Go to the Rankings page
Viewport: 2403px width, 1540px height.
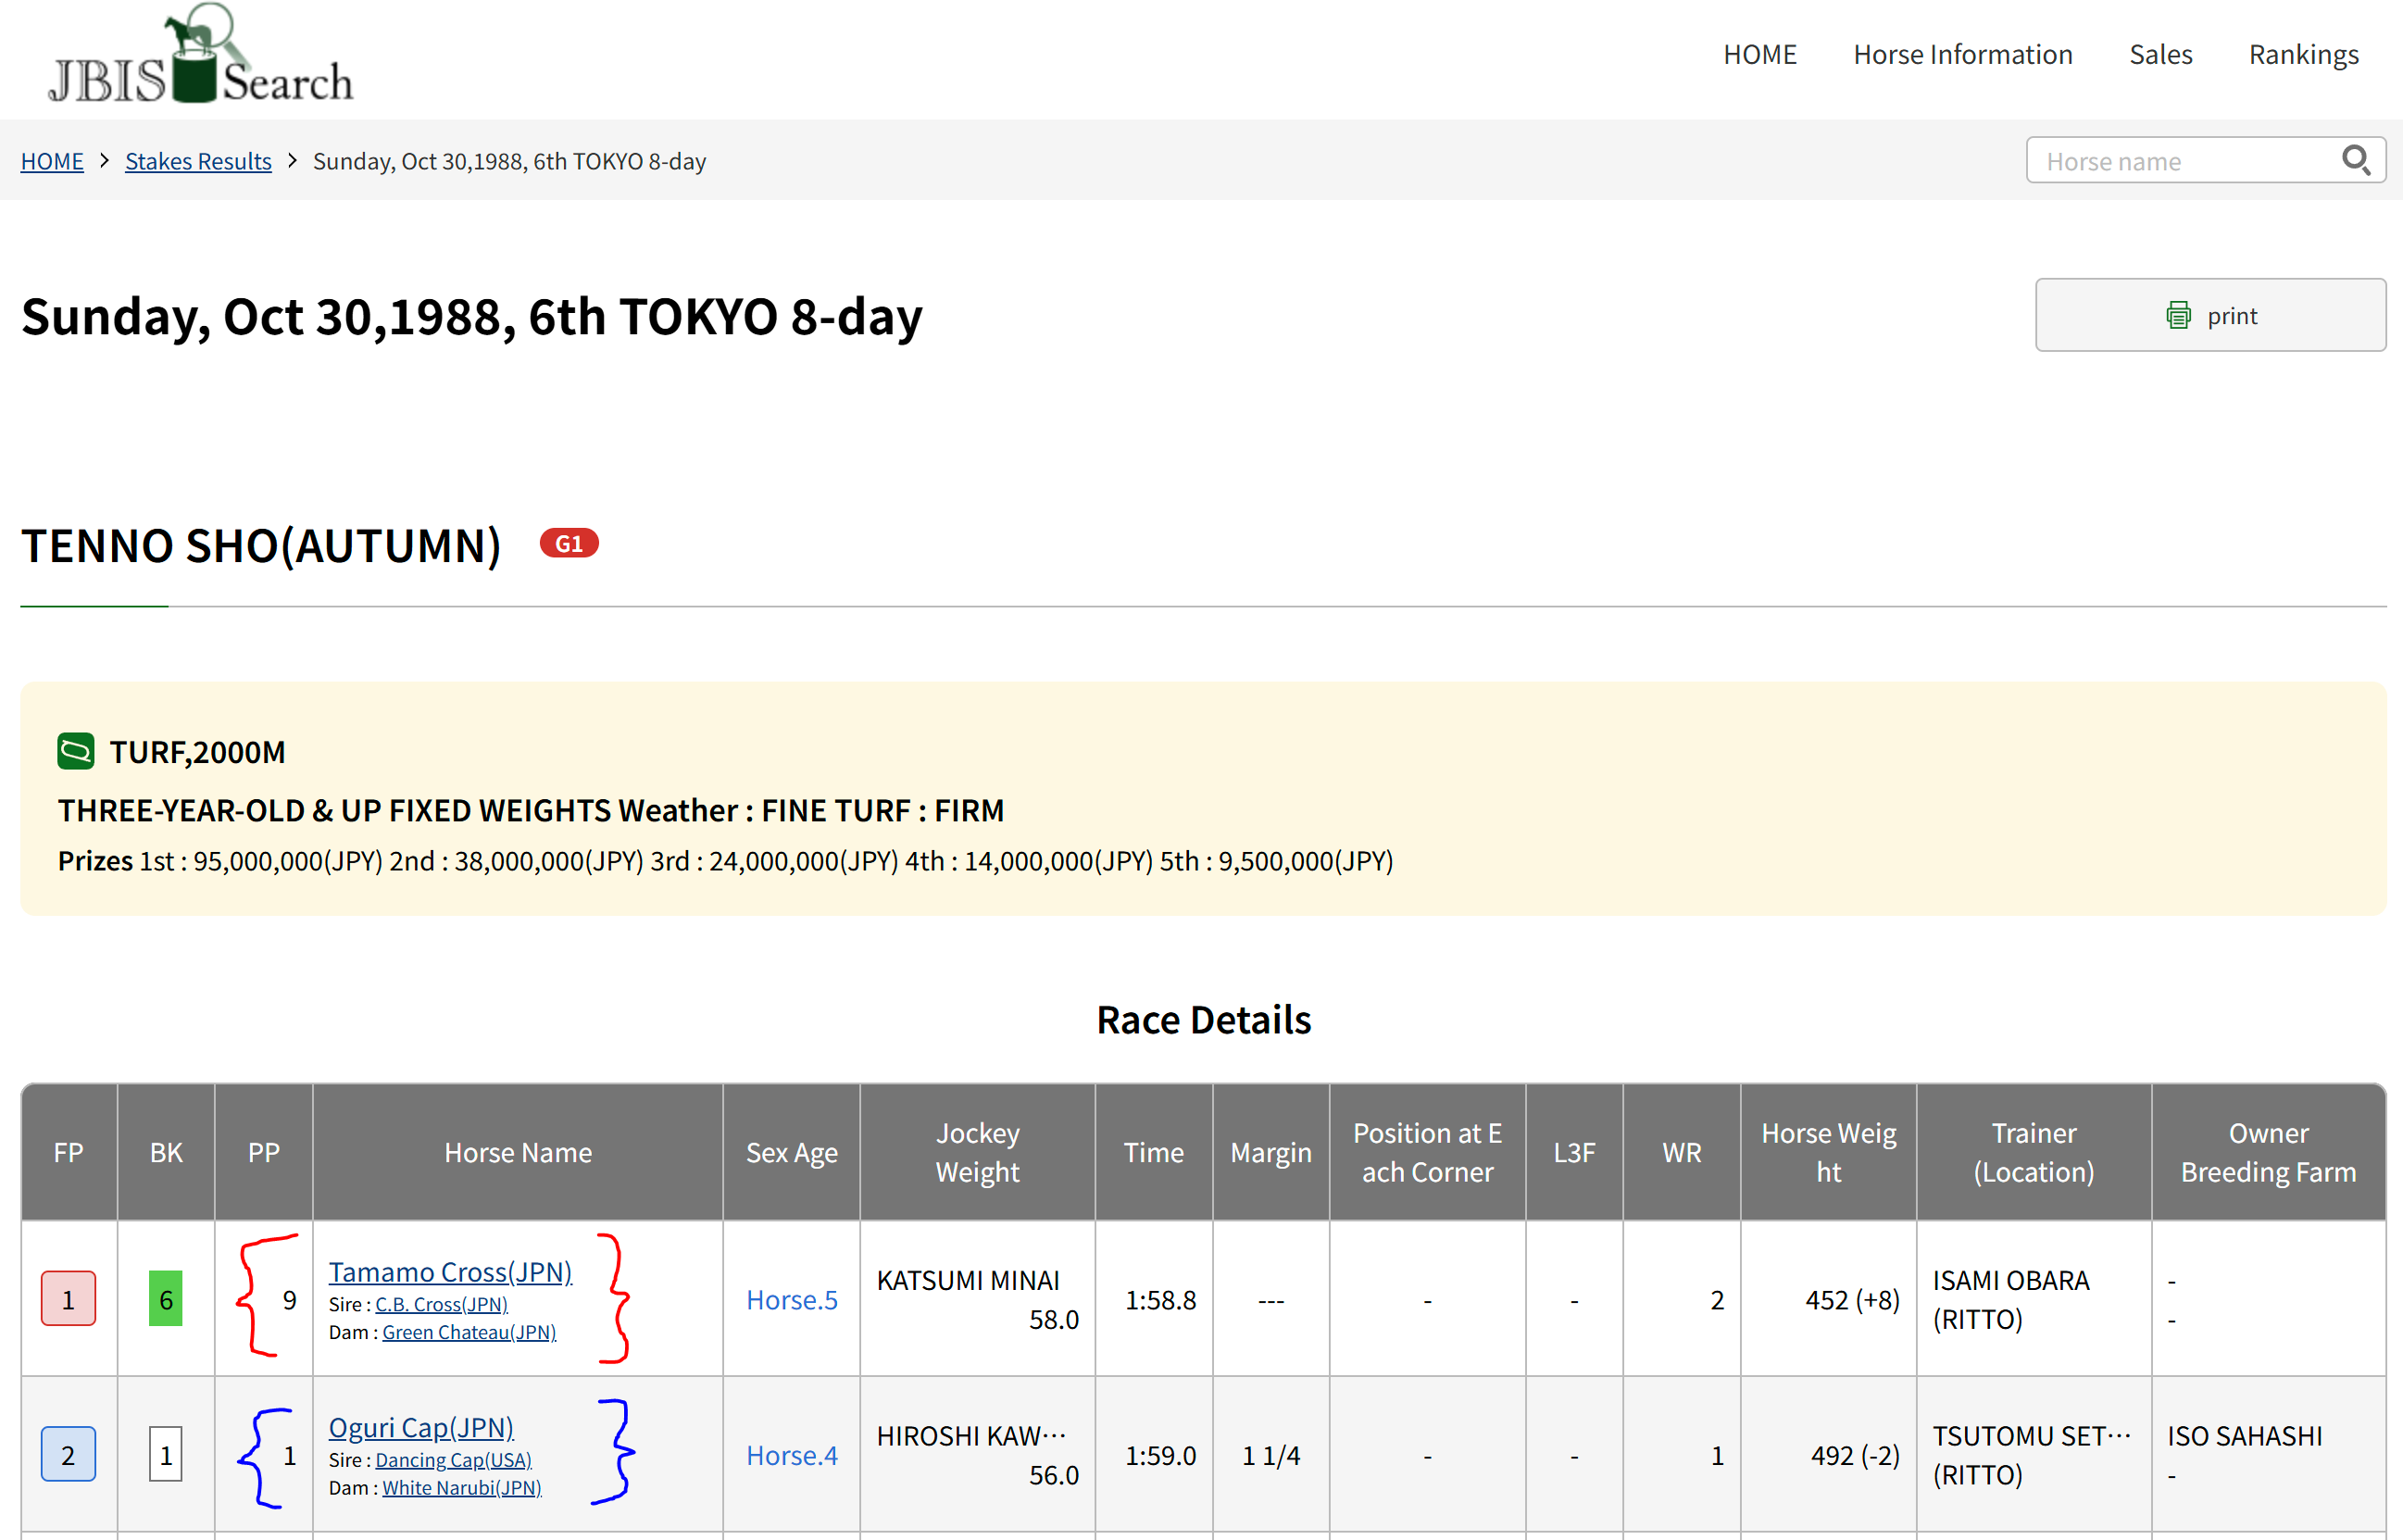click(x=2303, y=54)
